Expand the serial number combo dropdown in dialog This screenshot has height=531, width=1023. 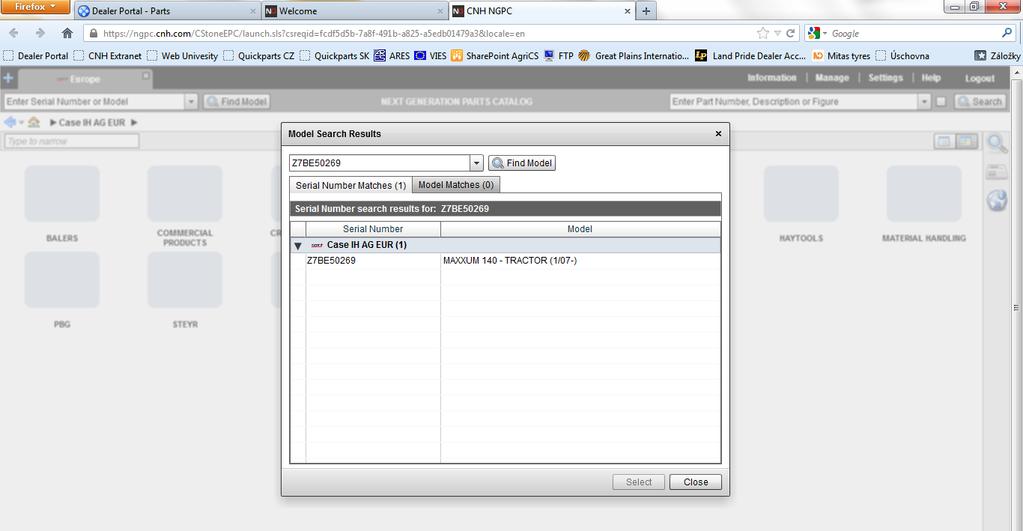[x=477, y=163]
